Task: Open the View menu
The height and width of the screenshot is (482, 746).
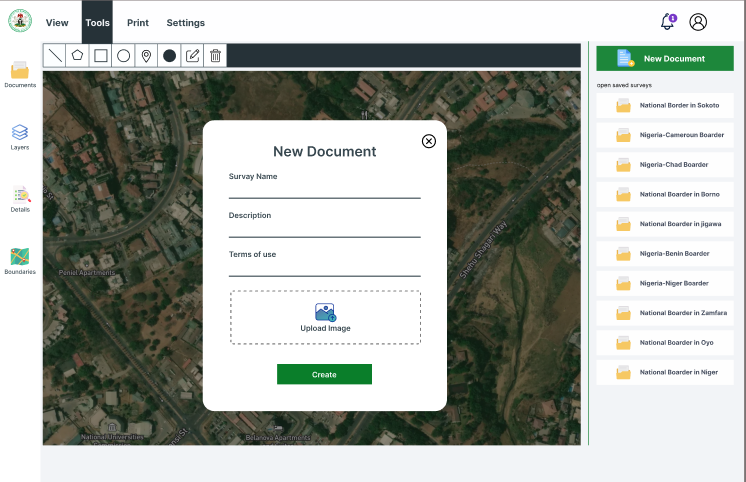Action: pos(57,23)
